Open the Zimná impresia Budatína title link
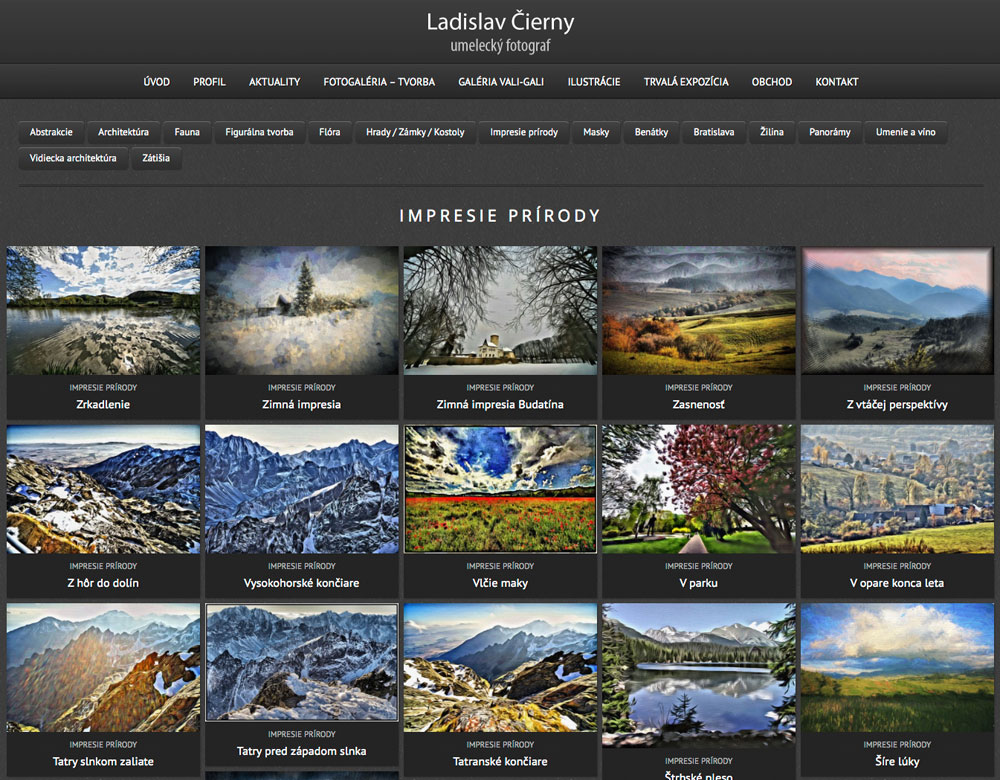The width and height of the screenshot is (1000, 780). pos(501,404)
